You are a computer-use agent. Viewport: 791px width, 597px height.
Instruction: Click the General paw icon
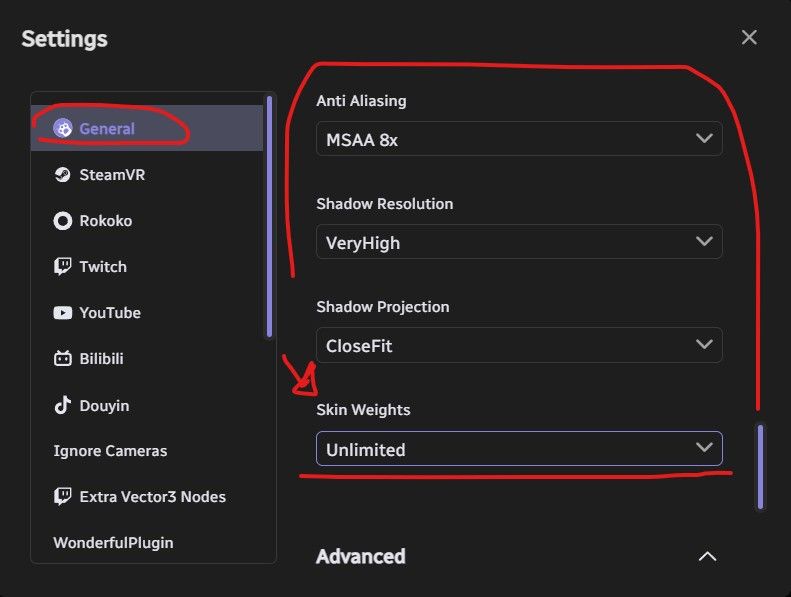pos(63,128)
